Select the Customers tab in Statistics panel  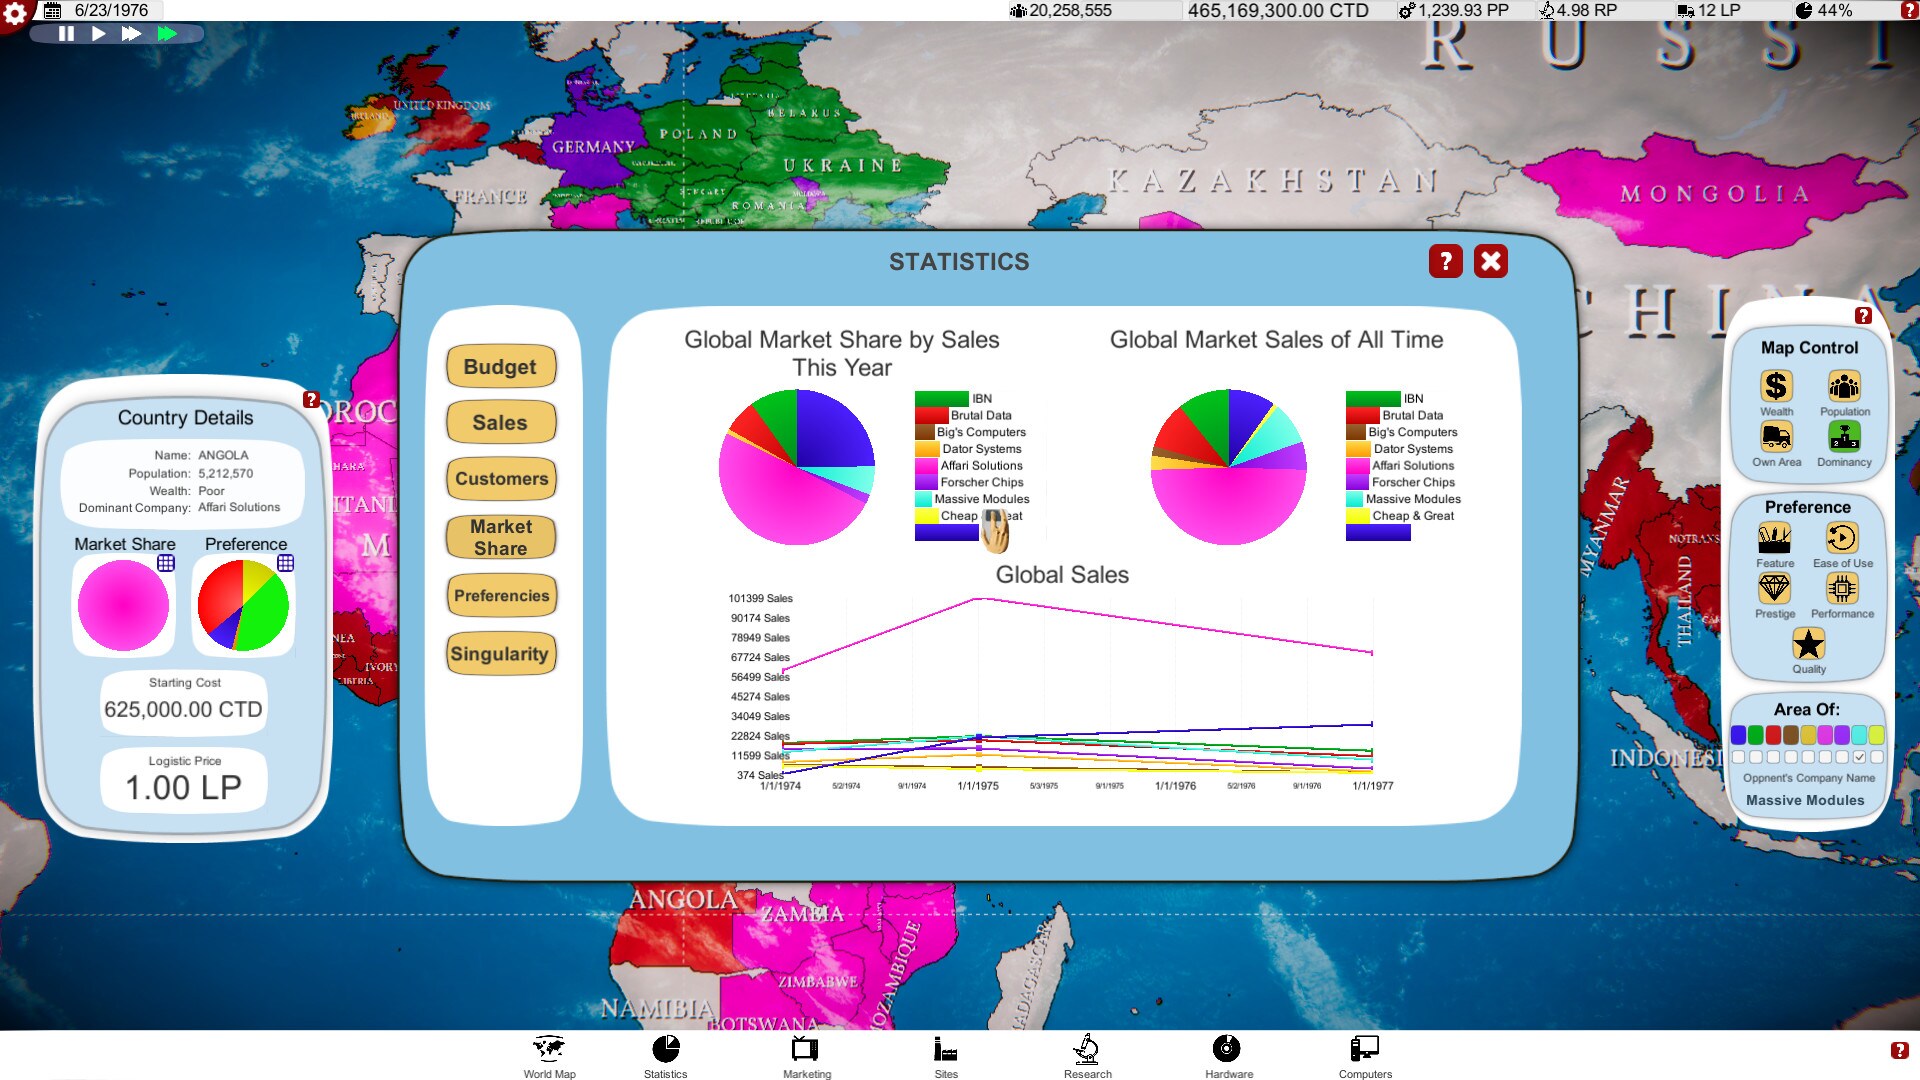(502, 477)
